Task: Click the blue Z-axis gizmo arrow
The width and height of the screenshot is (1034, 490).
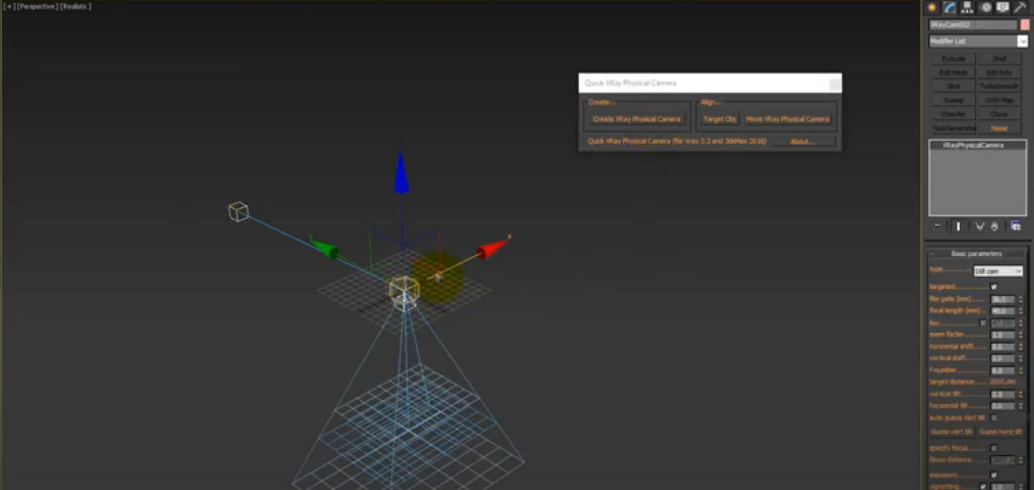Action: (x=401, y=173)
